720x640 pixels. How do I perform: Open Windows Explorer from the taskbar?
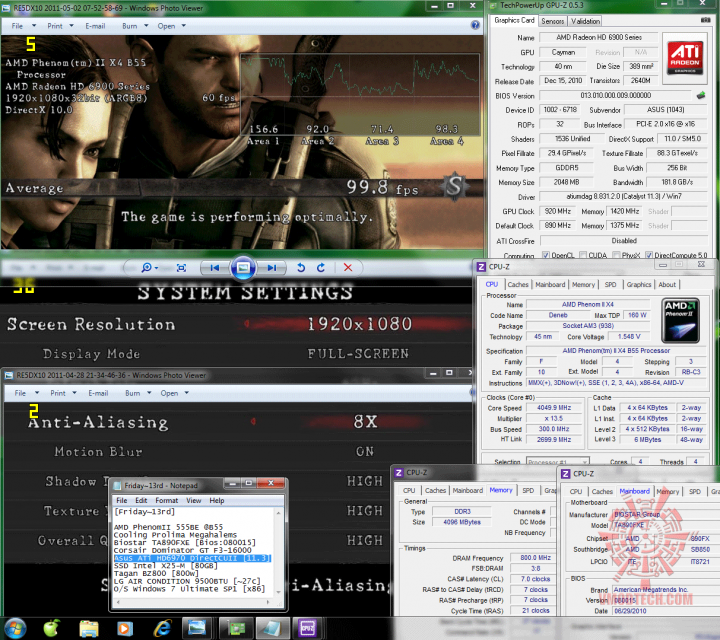(x=89, y=629)
